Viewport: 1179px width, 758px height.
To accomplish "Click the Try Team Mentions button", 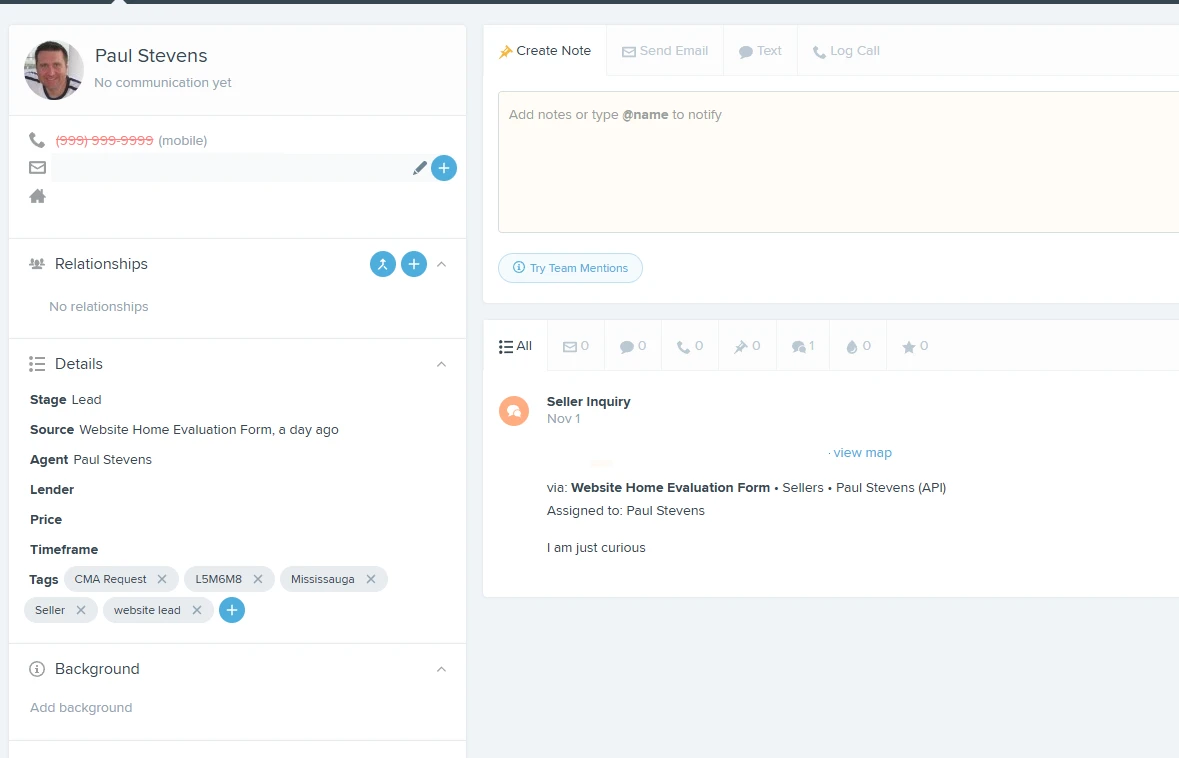I will click(570, 268).
